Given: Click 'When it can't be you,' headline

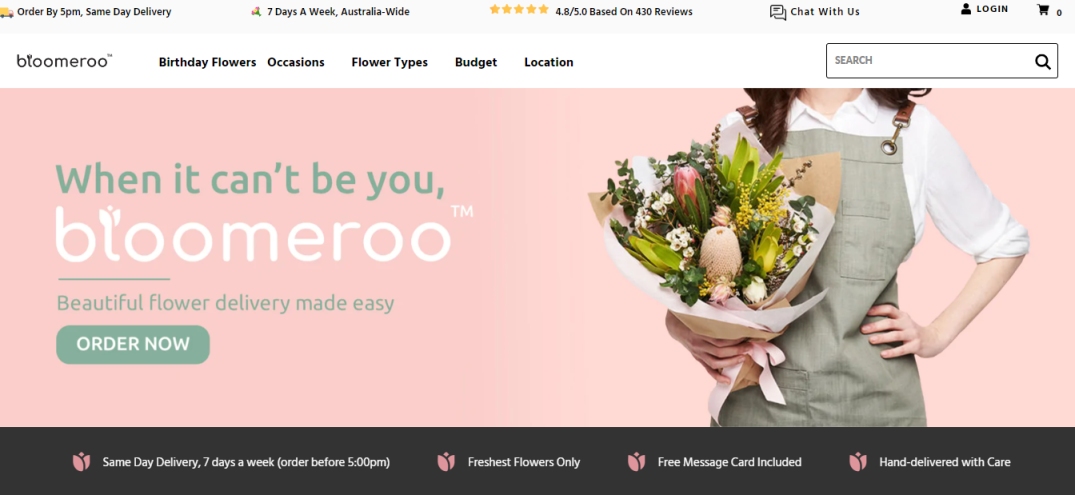Looking at the screenshot, I should click(x=250, y=179).
